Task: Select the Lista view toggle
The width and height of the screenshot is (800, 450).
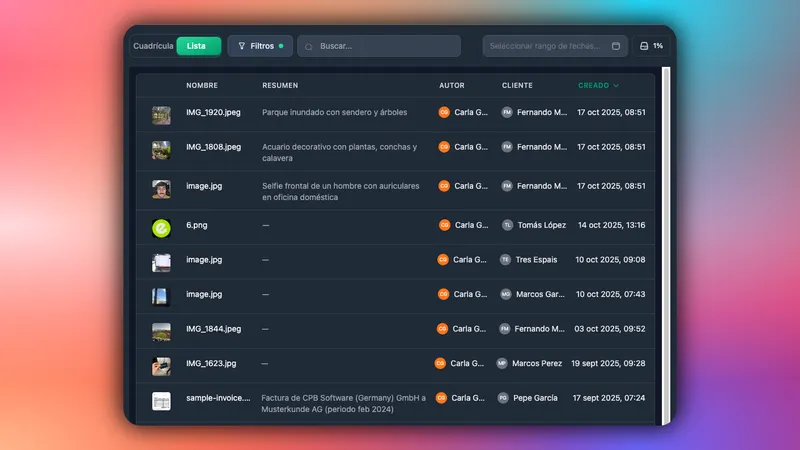Action: tap(198, 46)
